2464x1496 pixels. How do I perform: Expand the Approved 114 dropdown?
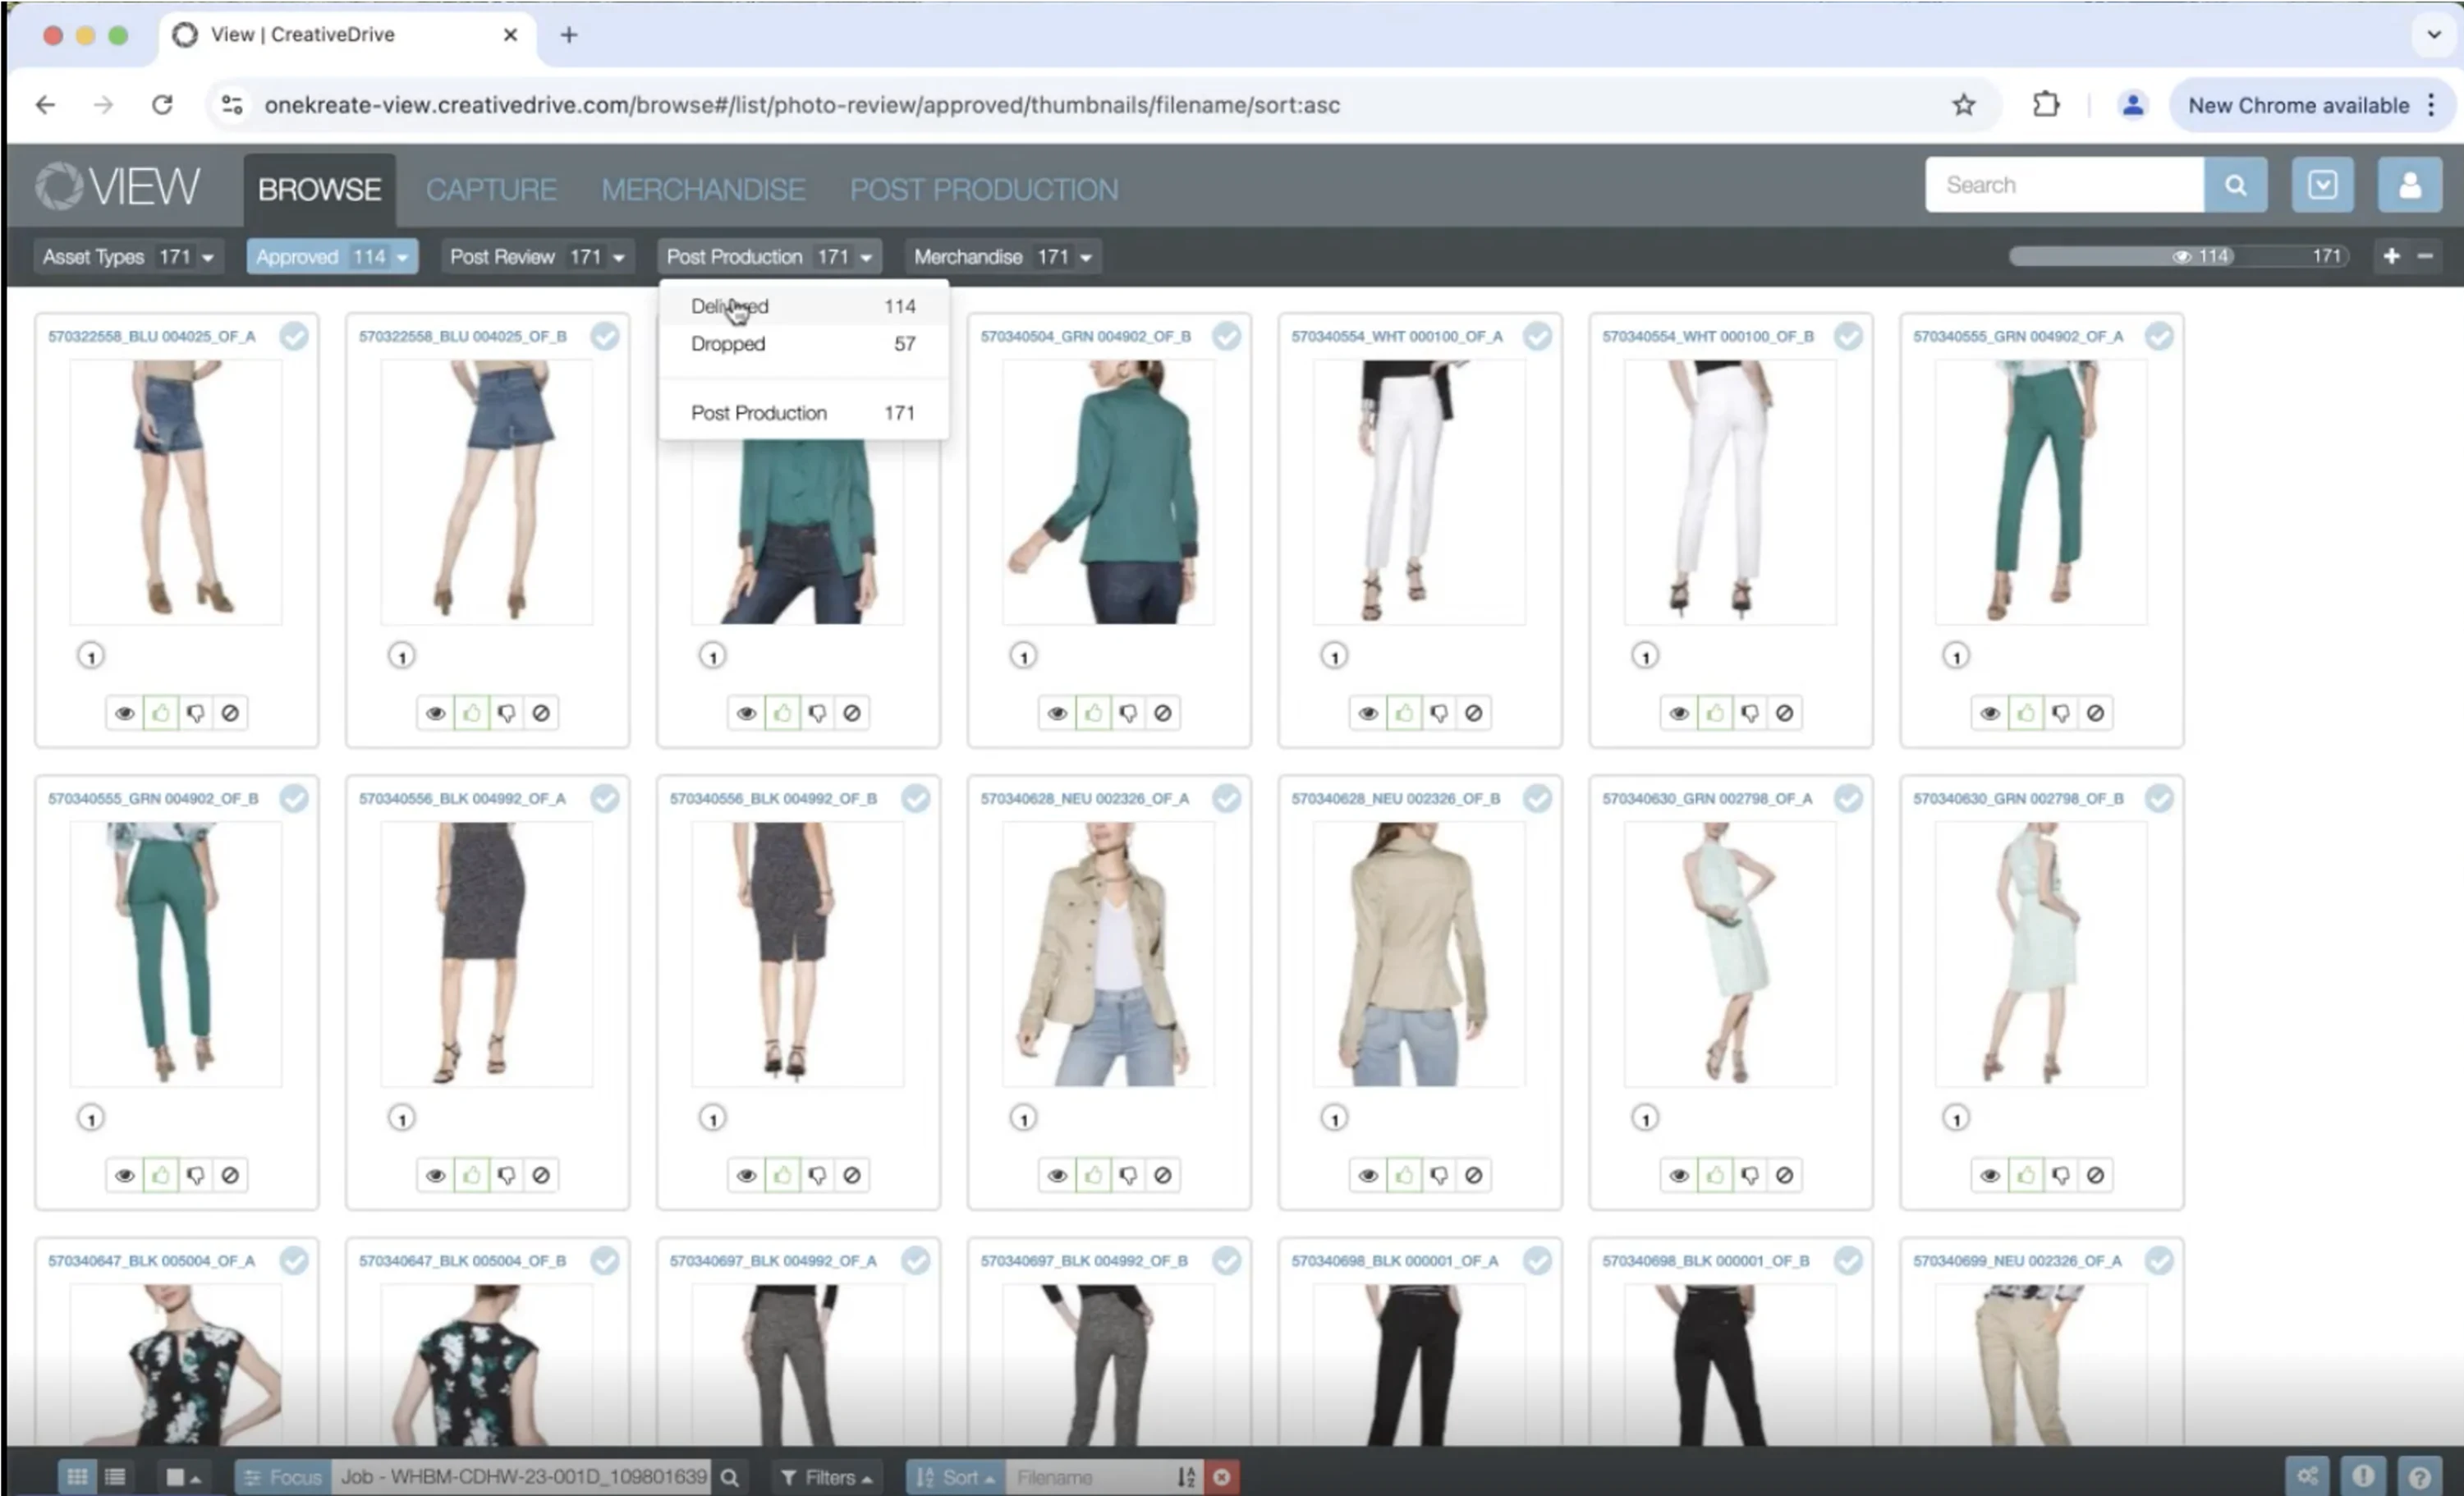332,257
